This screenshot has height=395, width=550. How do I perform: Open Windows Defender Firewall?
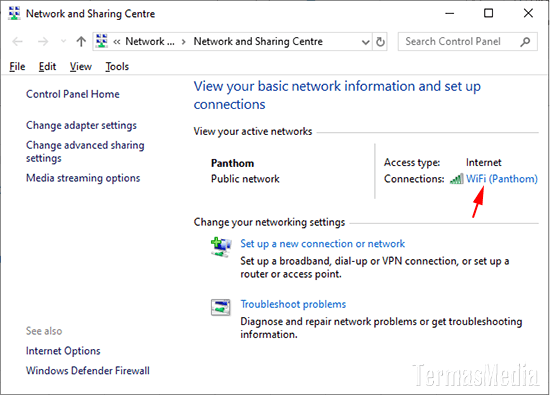tap(88, 371)
